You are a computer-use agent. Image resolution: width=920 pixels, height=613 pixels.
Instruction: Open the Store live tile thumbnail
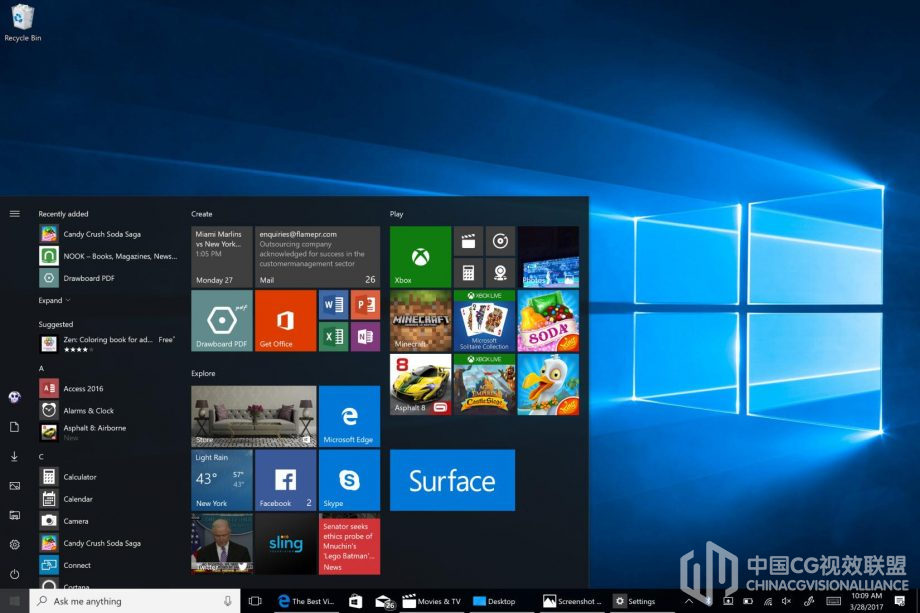tap(253, 416)
